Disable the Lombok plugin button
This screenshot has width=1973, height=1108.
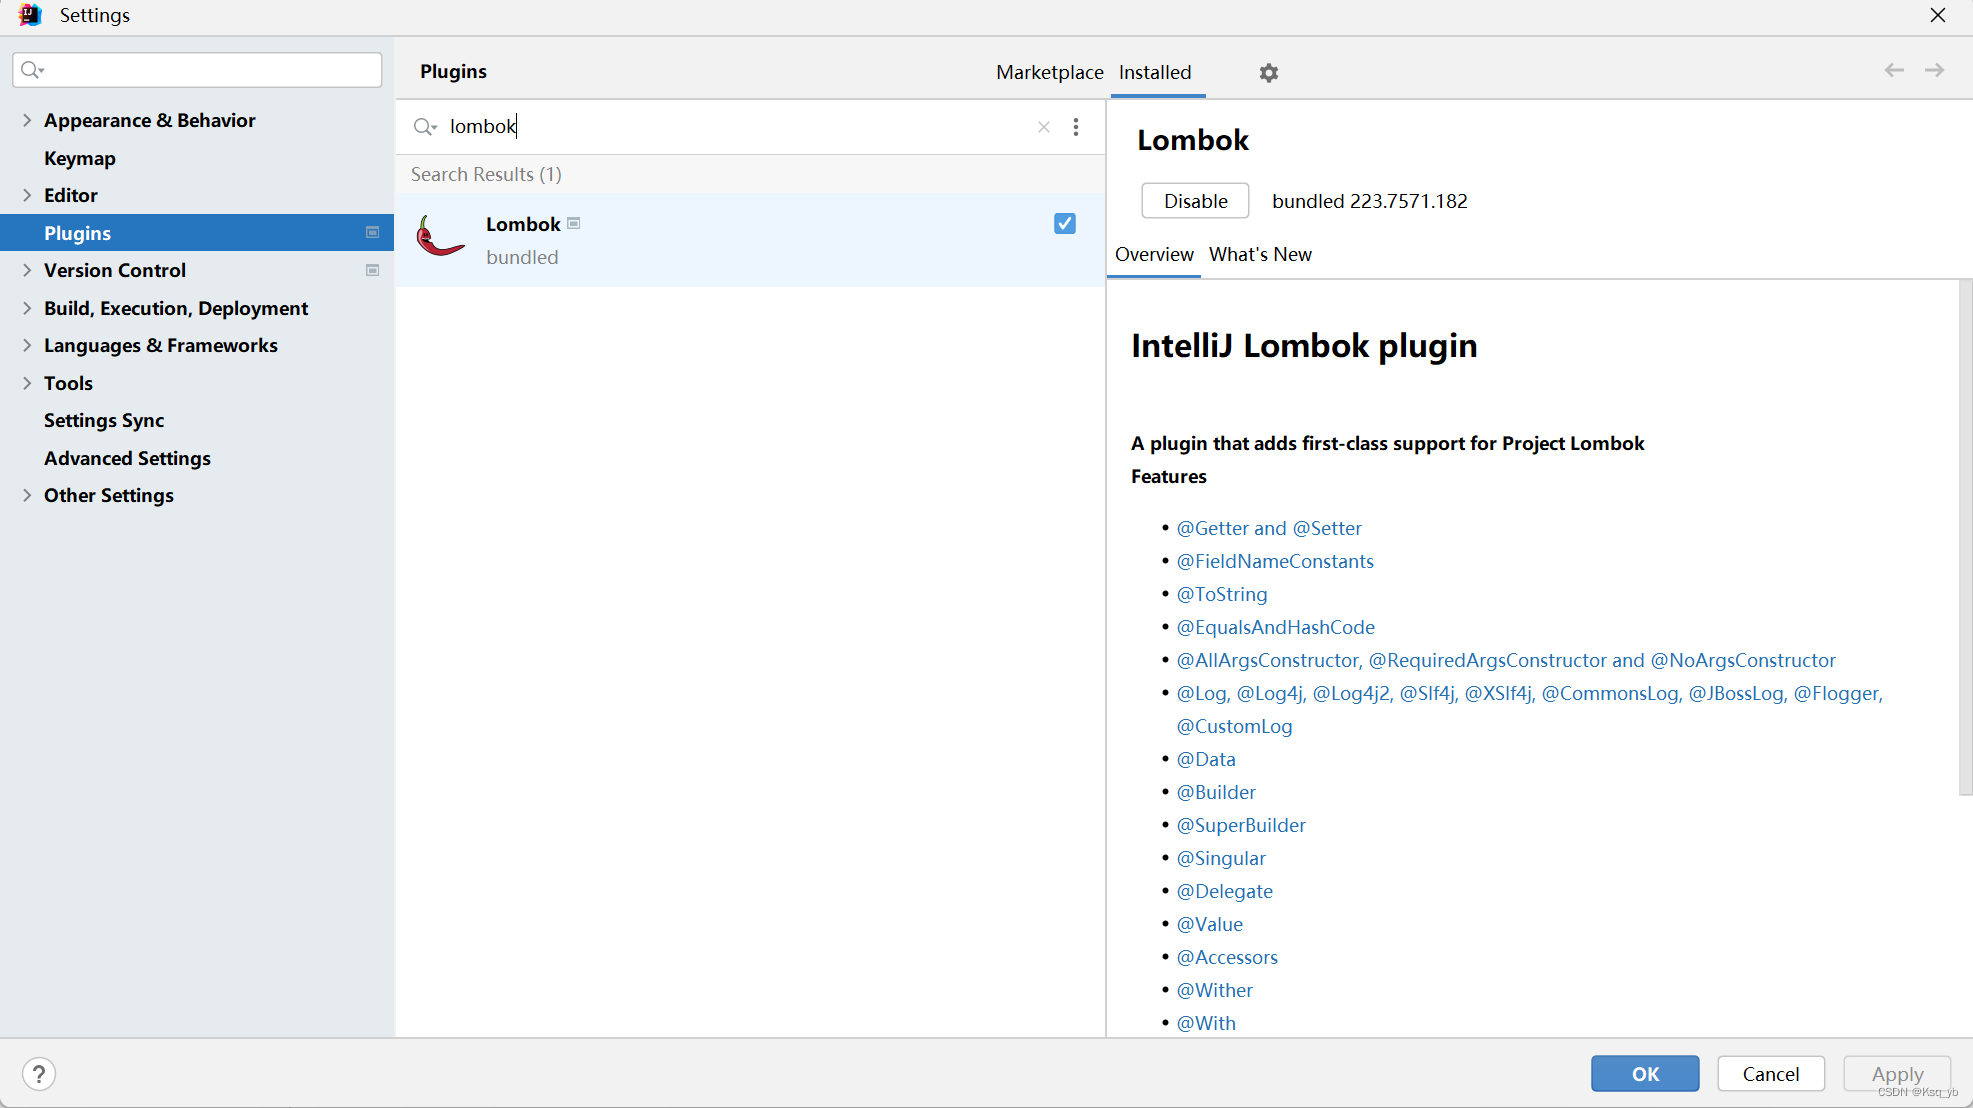coord(1195,201)
